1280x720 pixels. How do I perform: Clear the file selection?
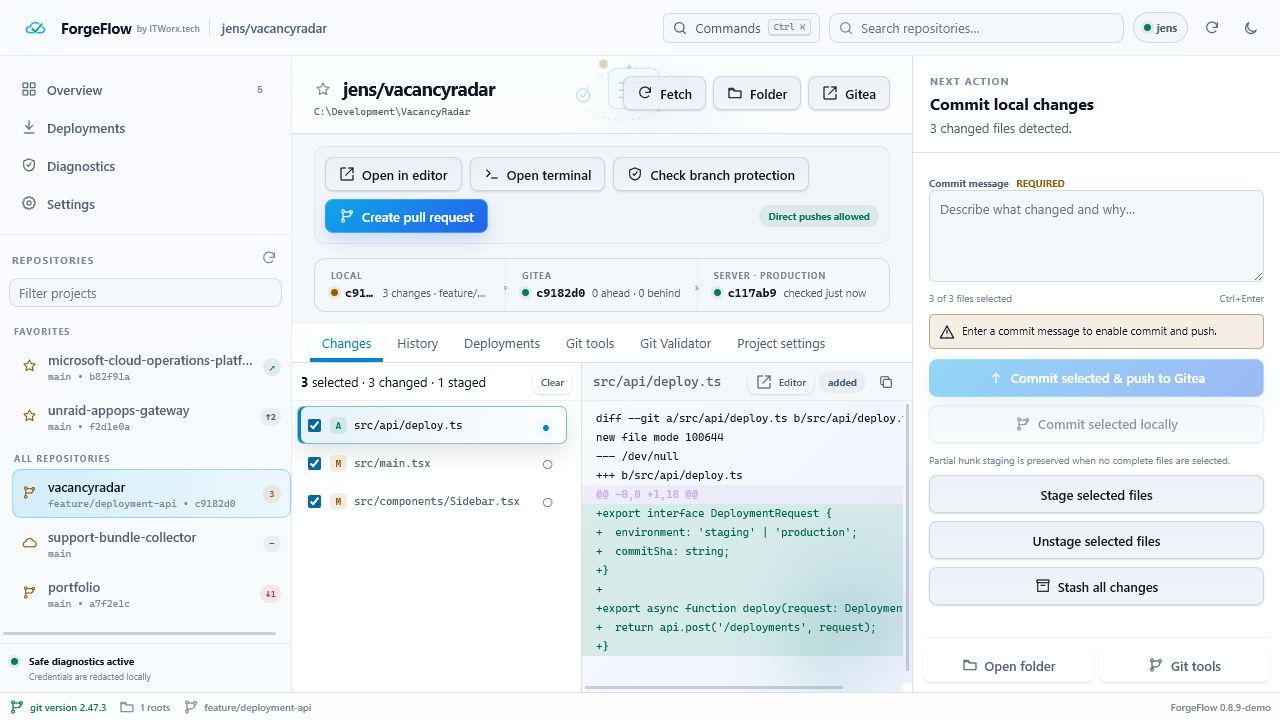[x=553, y=382]
